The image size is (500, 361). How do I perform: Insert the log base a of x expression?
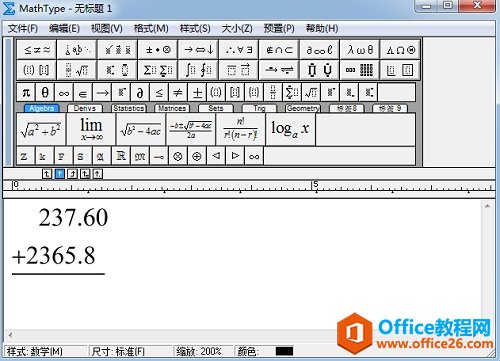coord(290,129)
